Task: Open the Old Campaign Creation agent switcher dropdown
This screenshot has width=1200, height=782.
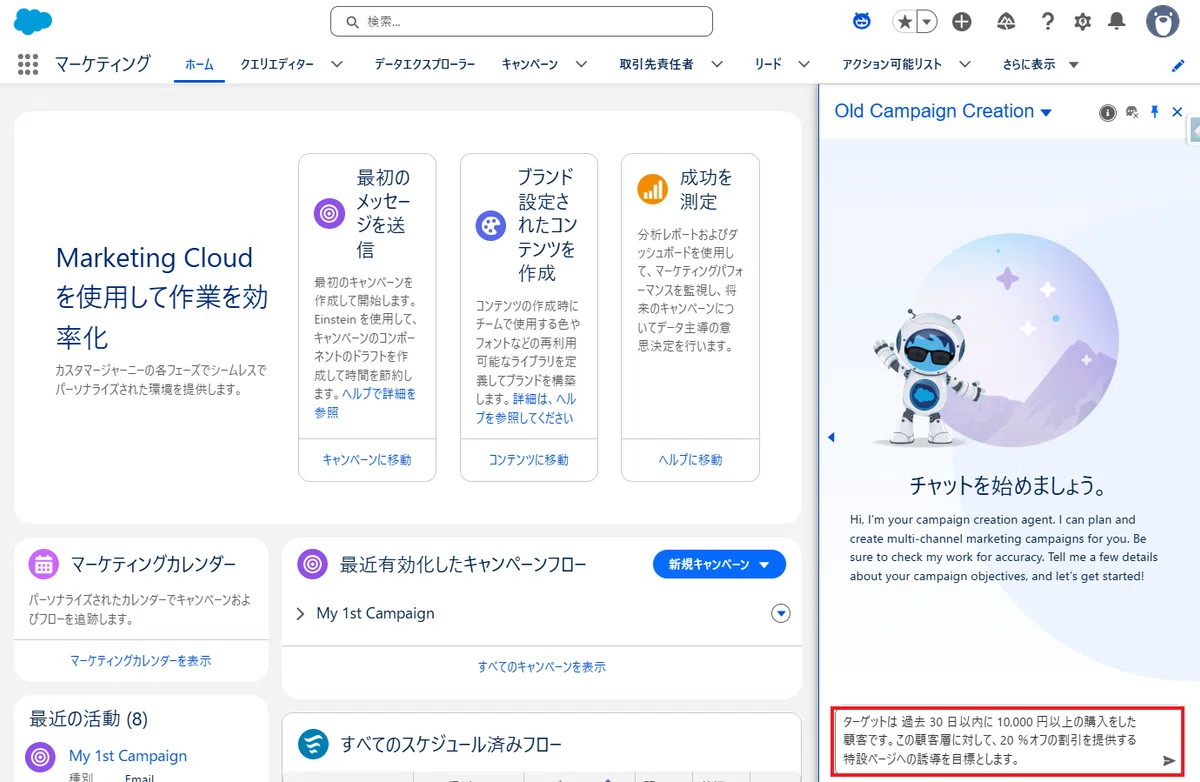Action: [x=1046, y=112]
